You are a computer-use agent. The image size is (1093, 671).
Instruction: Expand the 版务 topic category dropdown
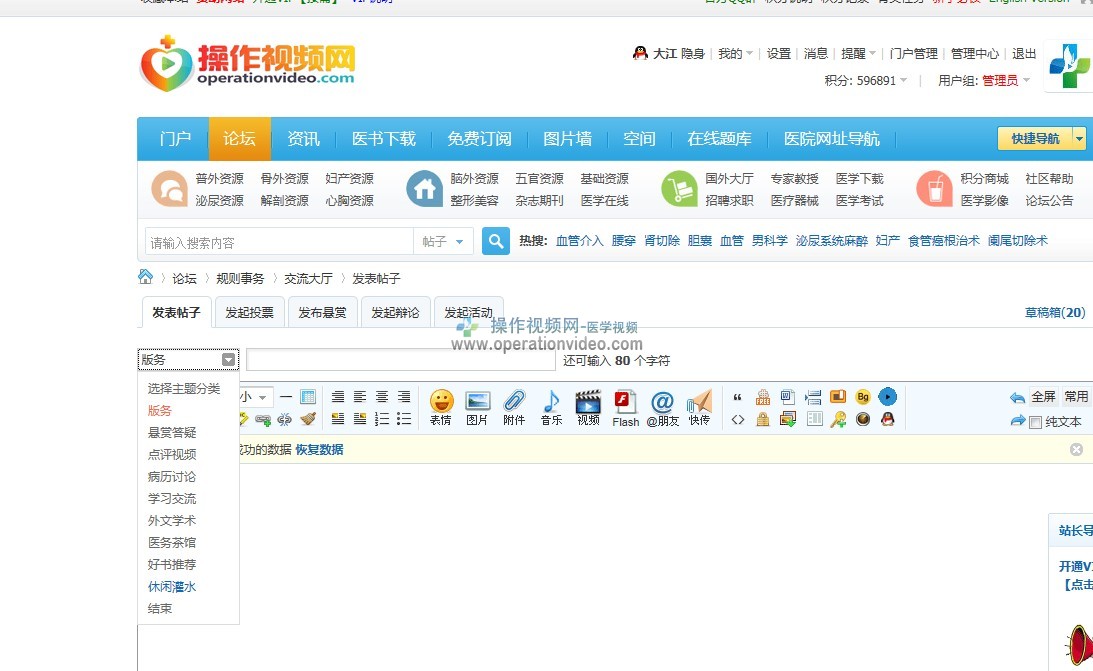tap(188, 360)
